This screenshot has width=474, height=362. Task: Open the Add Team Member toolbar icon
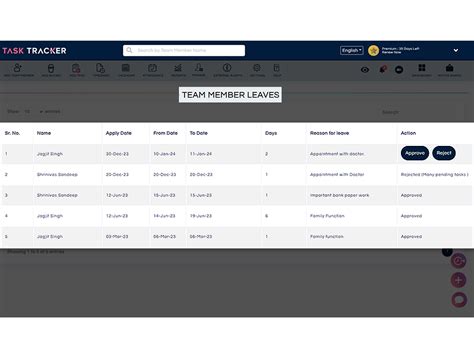pos(18,70)
